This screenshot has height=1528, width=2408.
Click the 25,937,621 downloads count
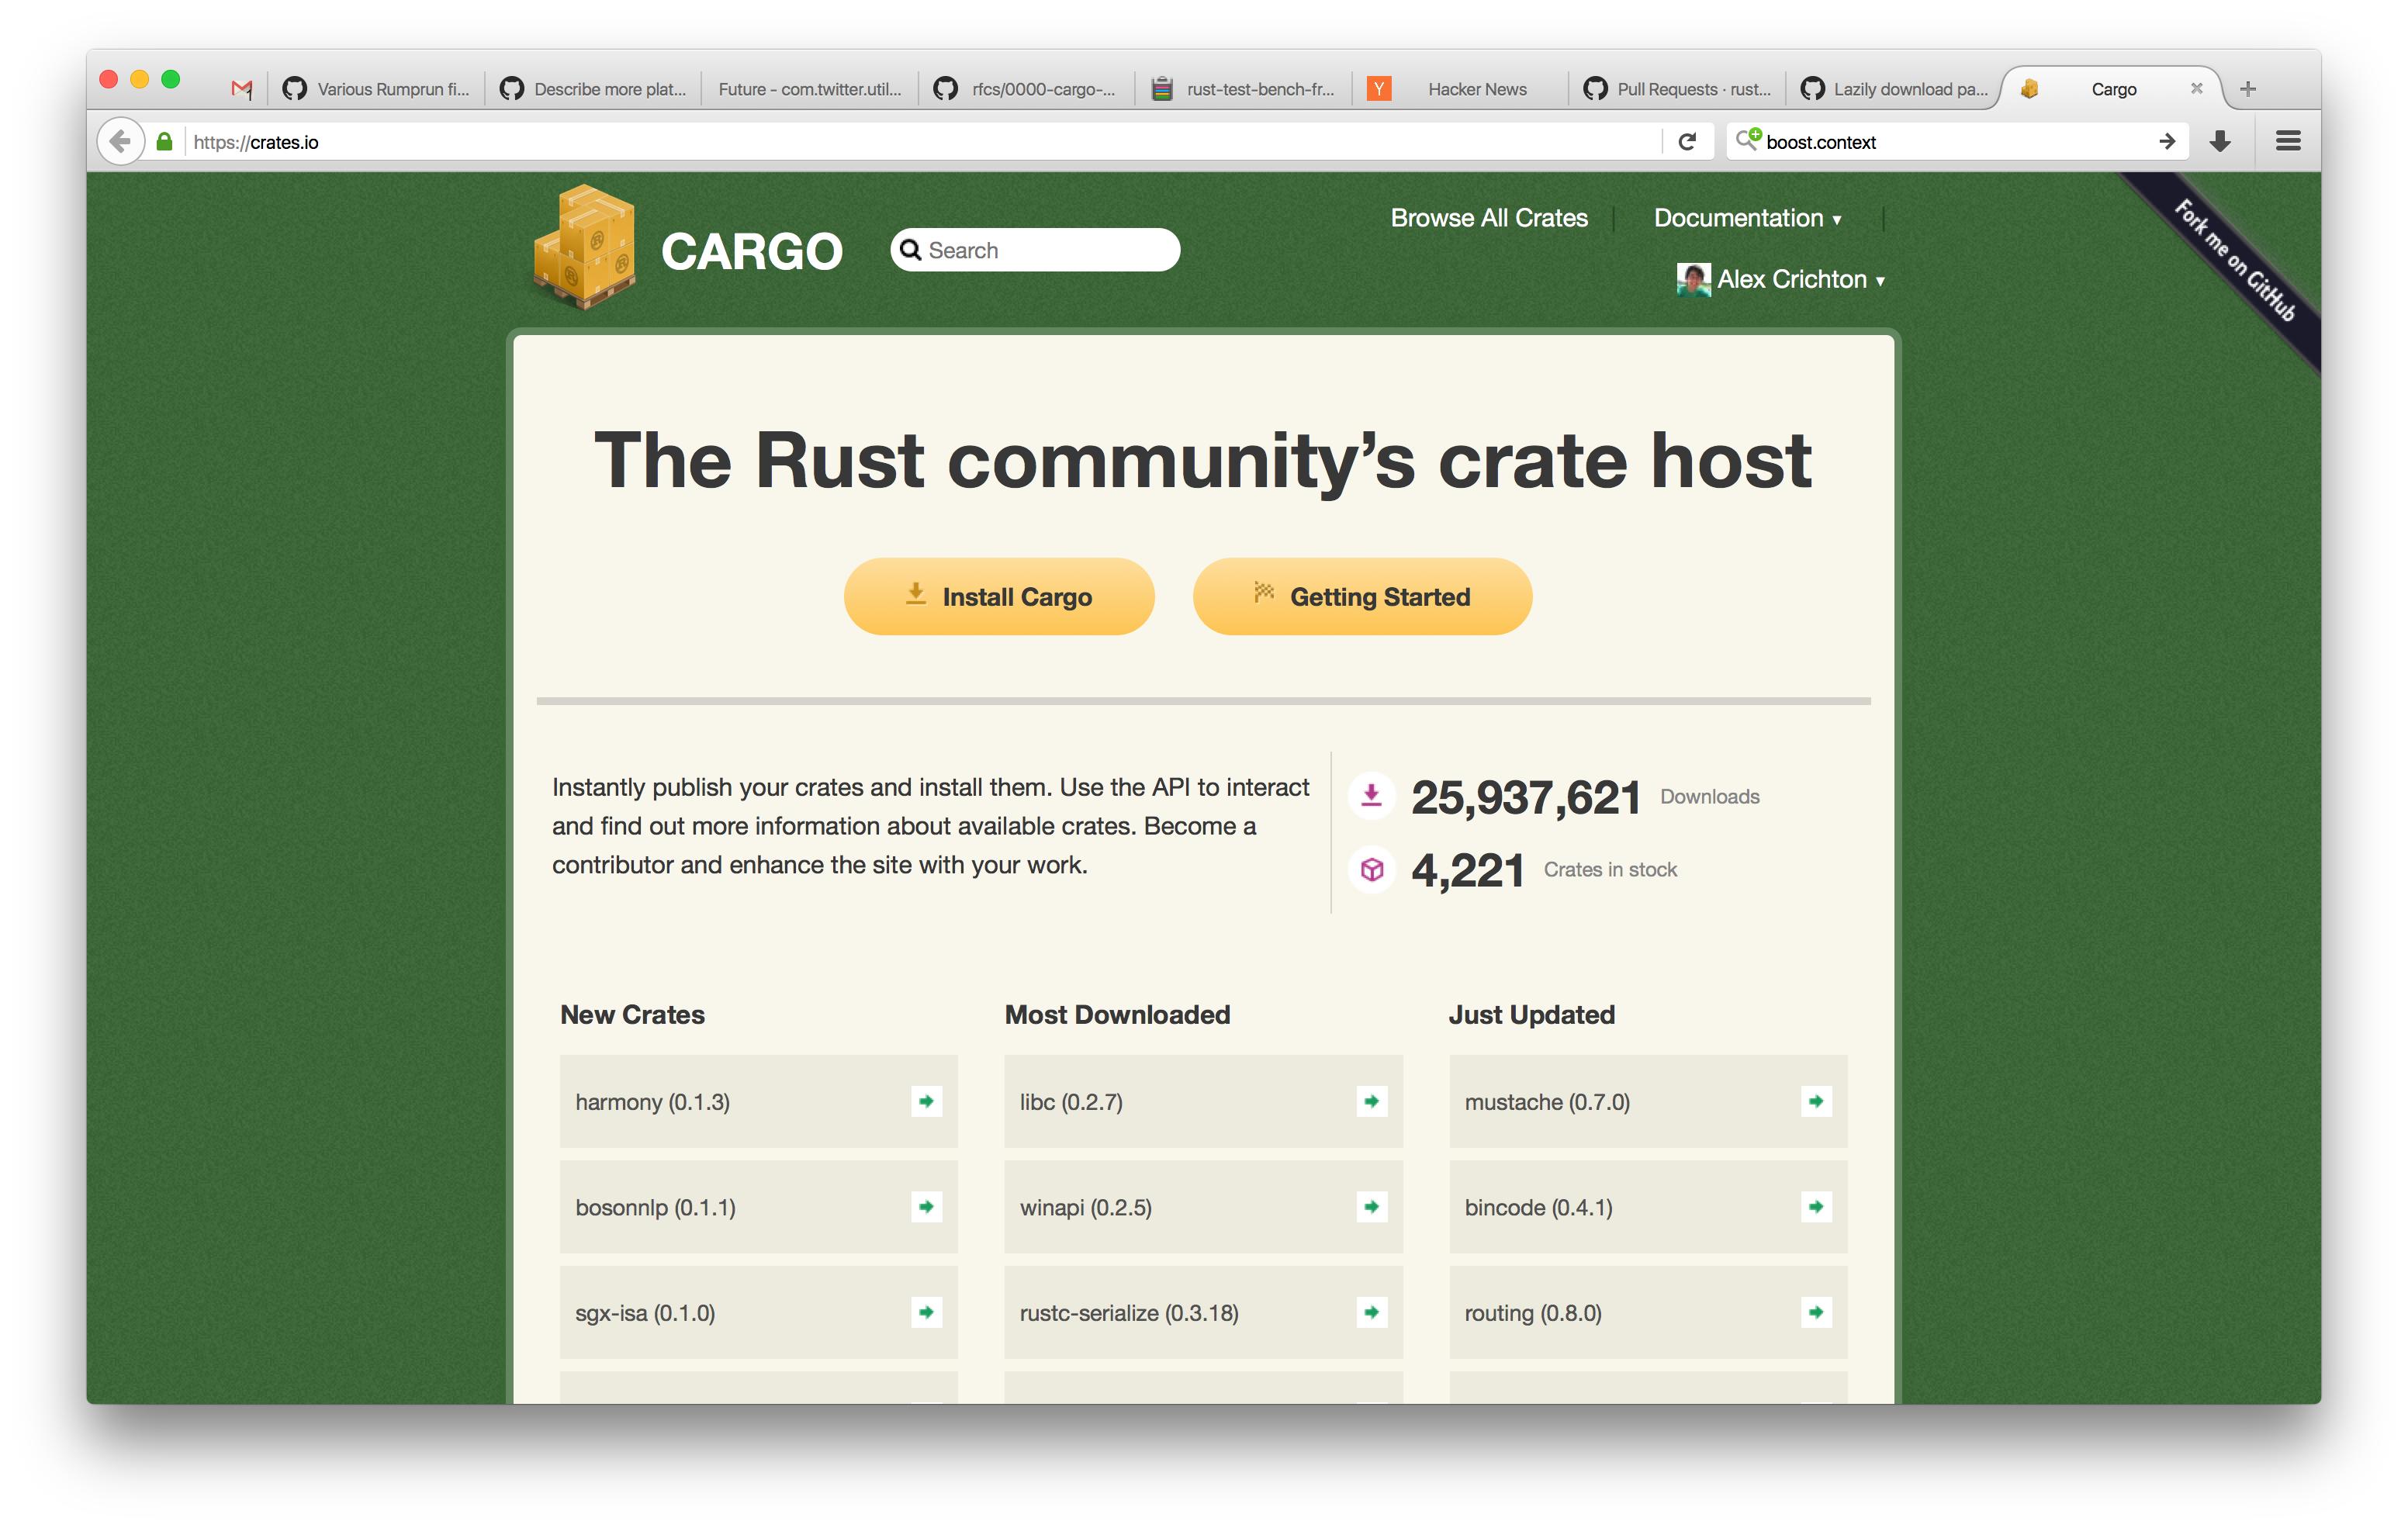coord(1526,798)
